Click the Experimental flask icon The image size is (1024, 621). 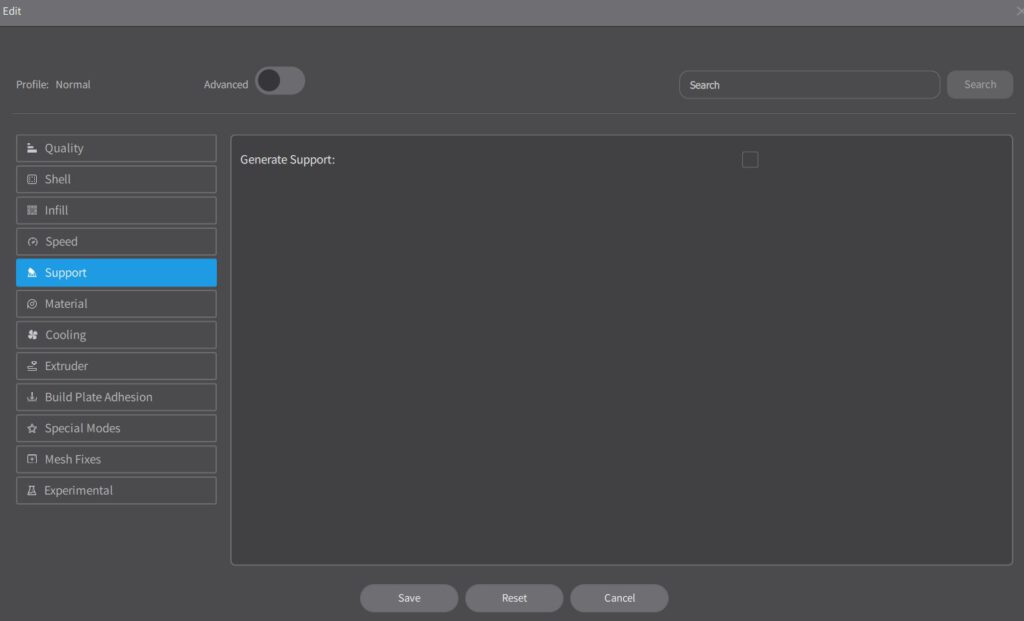32,490
